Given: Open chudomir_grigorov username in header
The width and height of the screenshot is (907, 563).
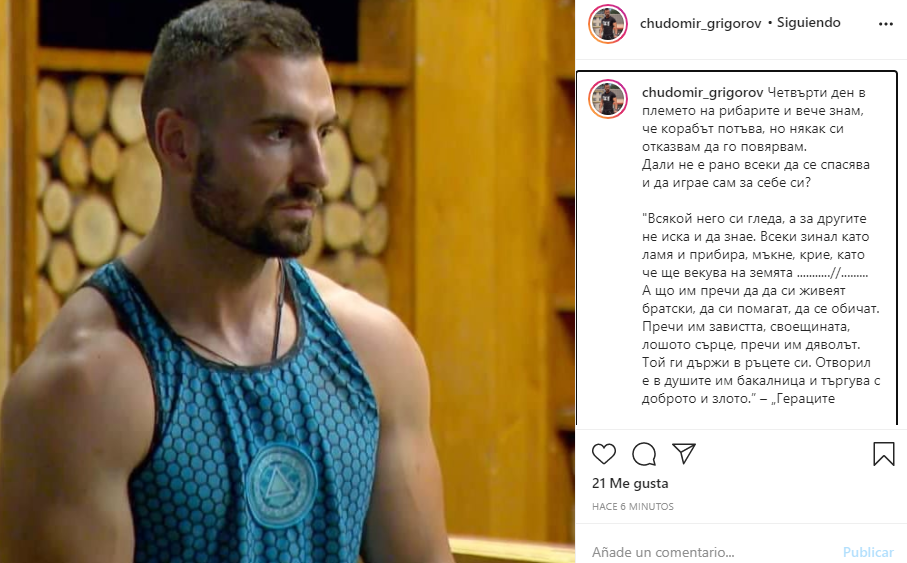Looking at the screenshot, I should coord(700,24).
